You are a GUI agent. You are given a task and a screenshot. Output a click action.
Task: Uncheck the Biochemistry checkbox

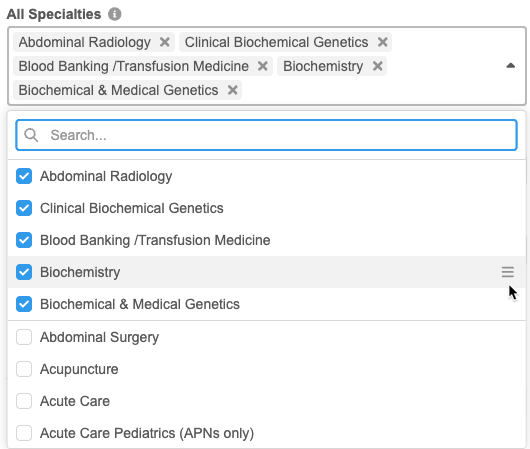click(24, 272)
